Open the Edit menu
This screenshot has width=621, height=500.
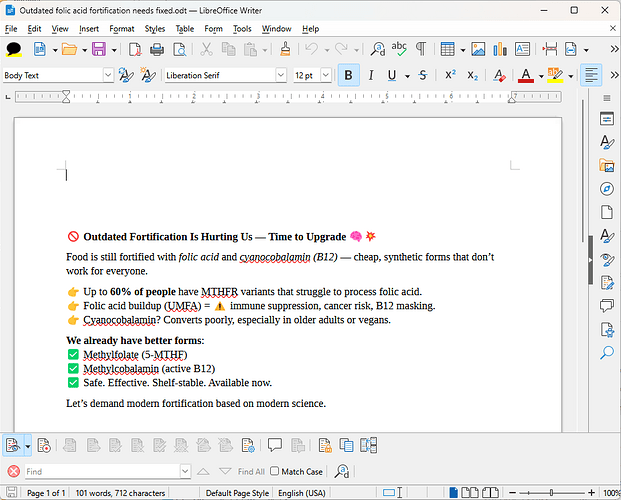[34, 29]
